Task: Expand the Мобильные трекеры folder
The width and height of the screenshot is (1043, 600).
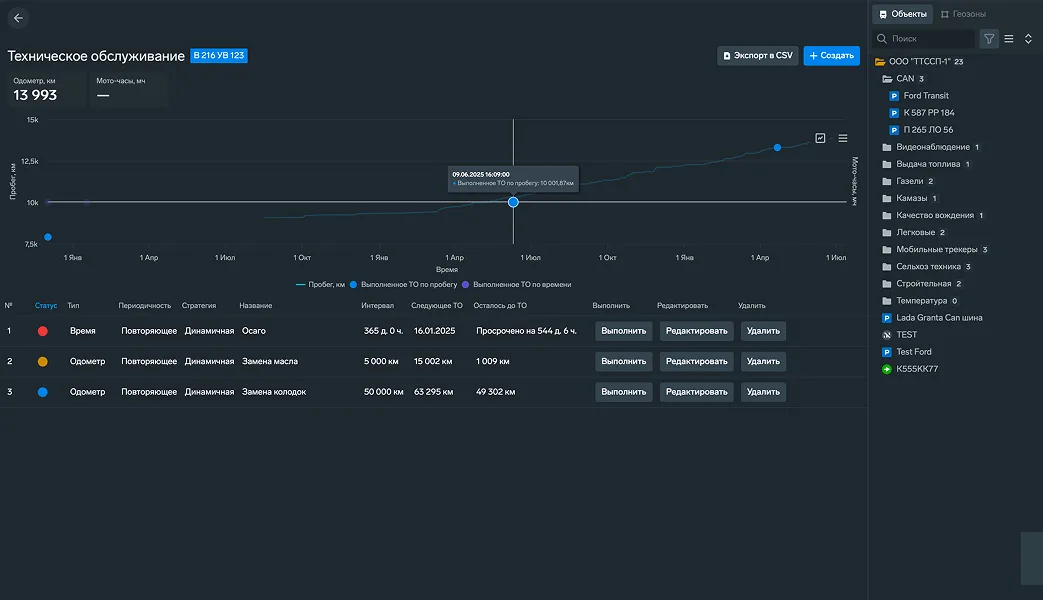Action: [887, 249]
